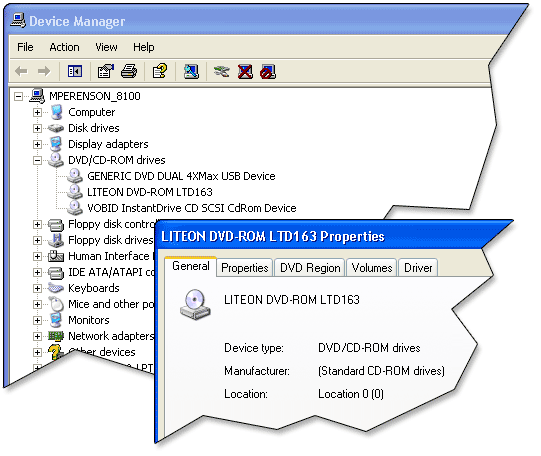Expand the Network adapters node
This screenshot has height=456, width=541.
(x=37, y=336)
